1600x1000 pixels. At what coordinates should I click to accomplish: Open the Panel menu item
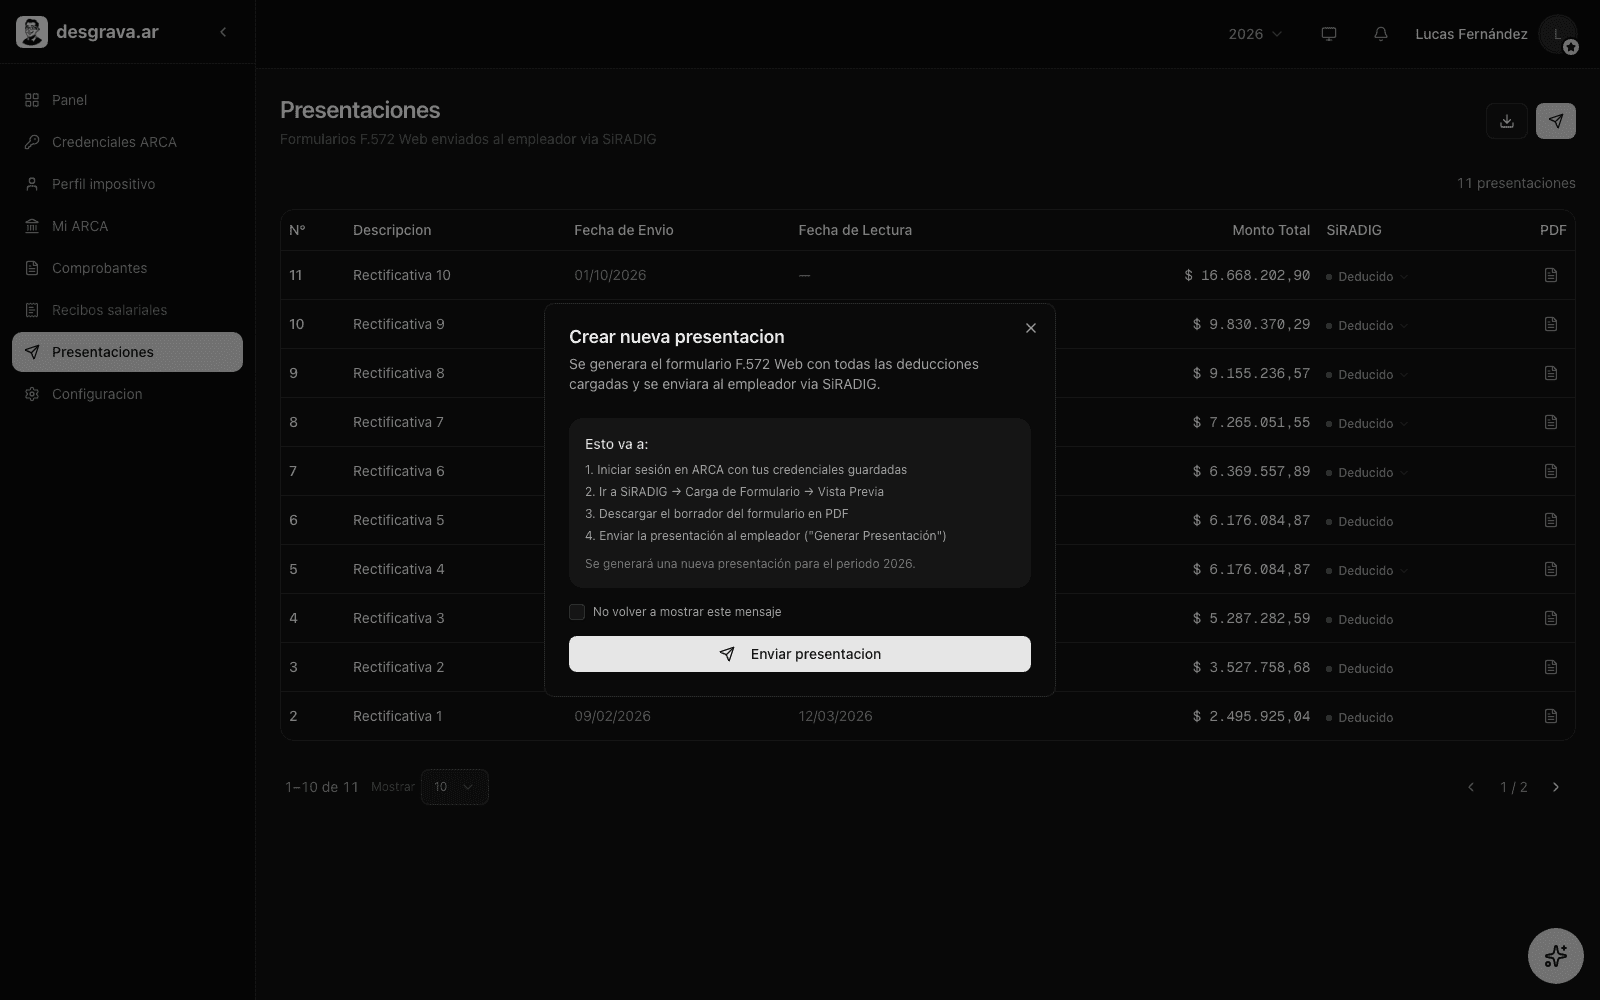(127, 100)
